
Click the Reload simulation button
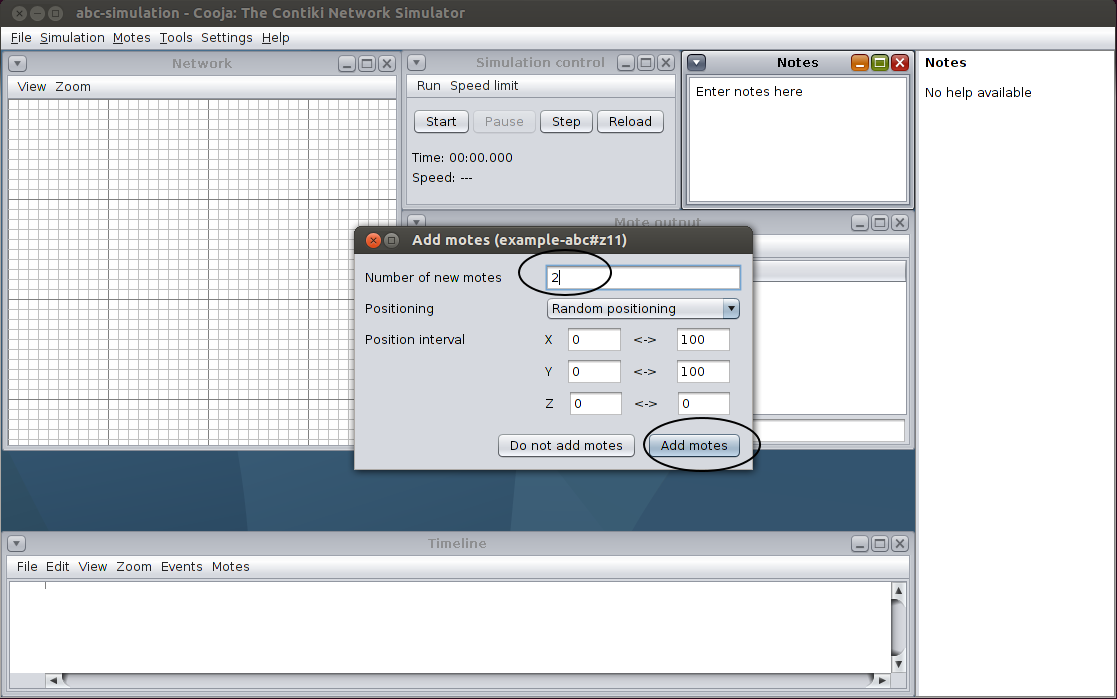pos(630,122)
